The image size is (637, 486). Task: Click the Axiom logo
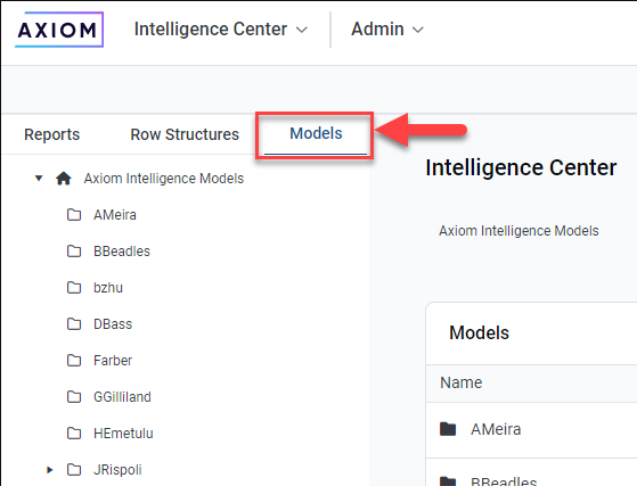(59, 29)
